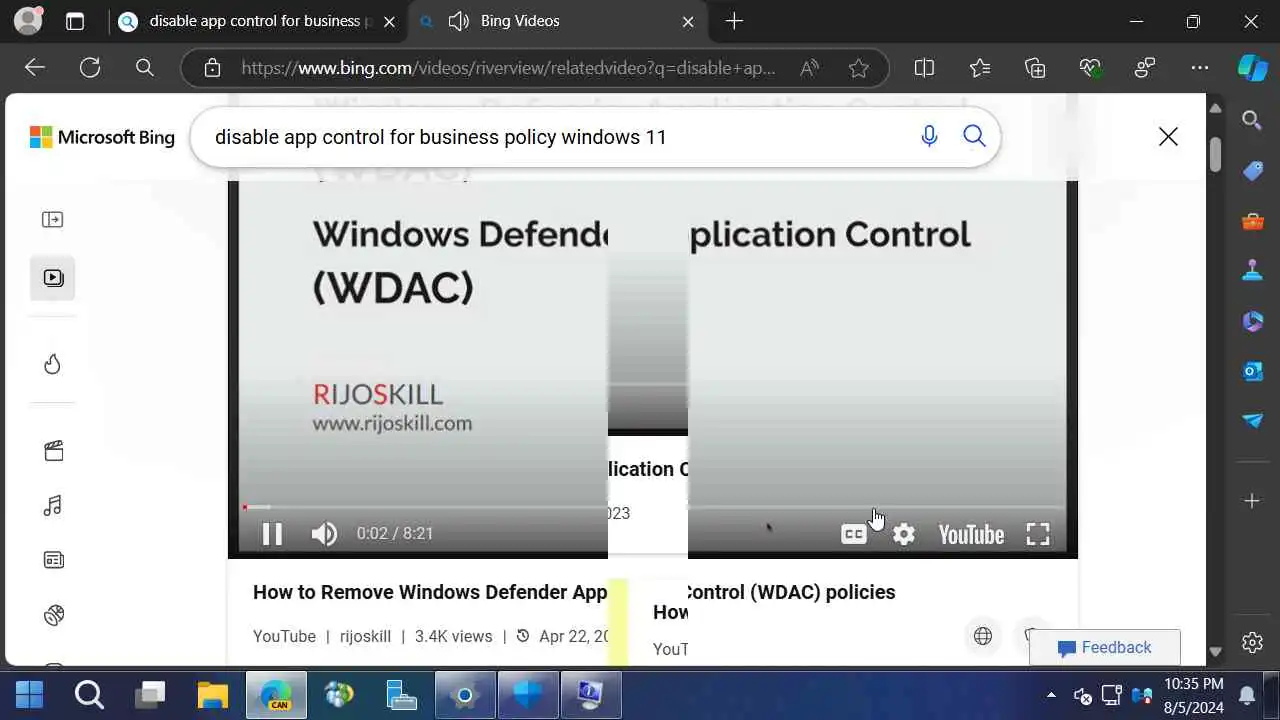Click the page scrollbar up arrow
The height and width of the screenshot is (720, 1280).
pos(1215,108)
